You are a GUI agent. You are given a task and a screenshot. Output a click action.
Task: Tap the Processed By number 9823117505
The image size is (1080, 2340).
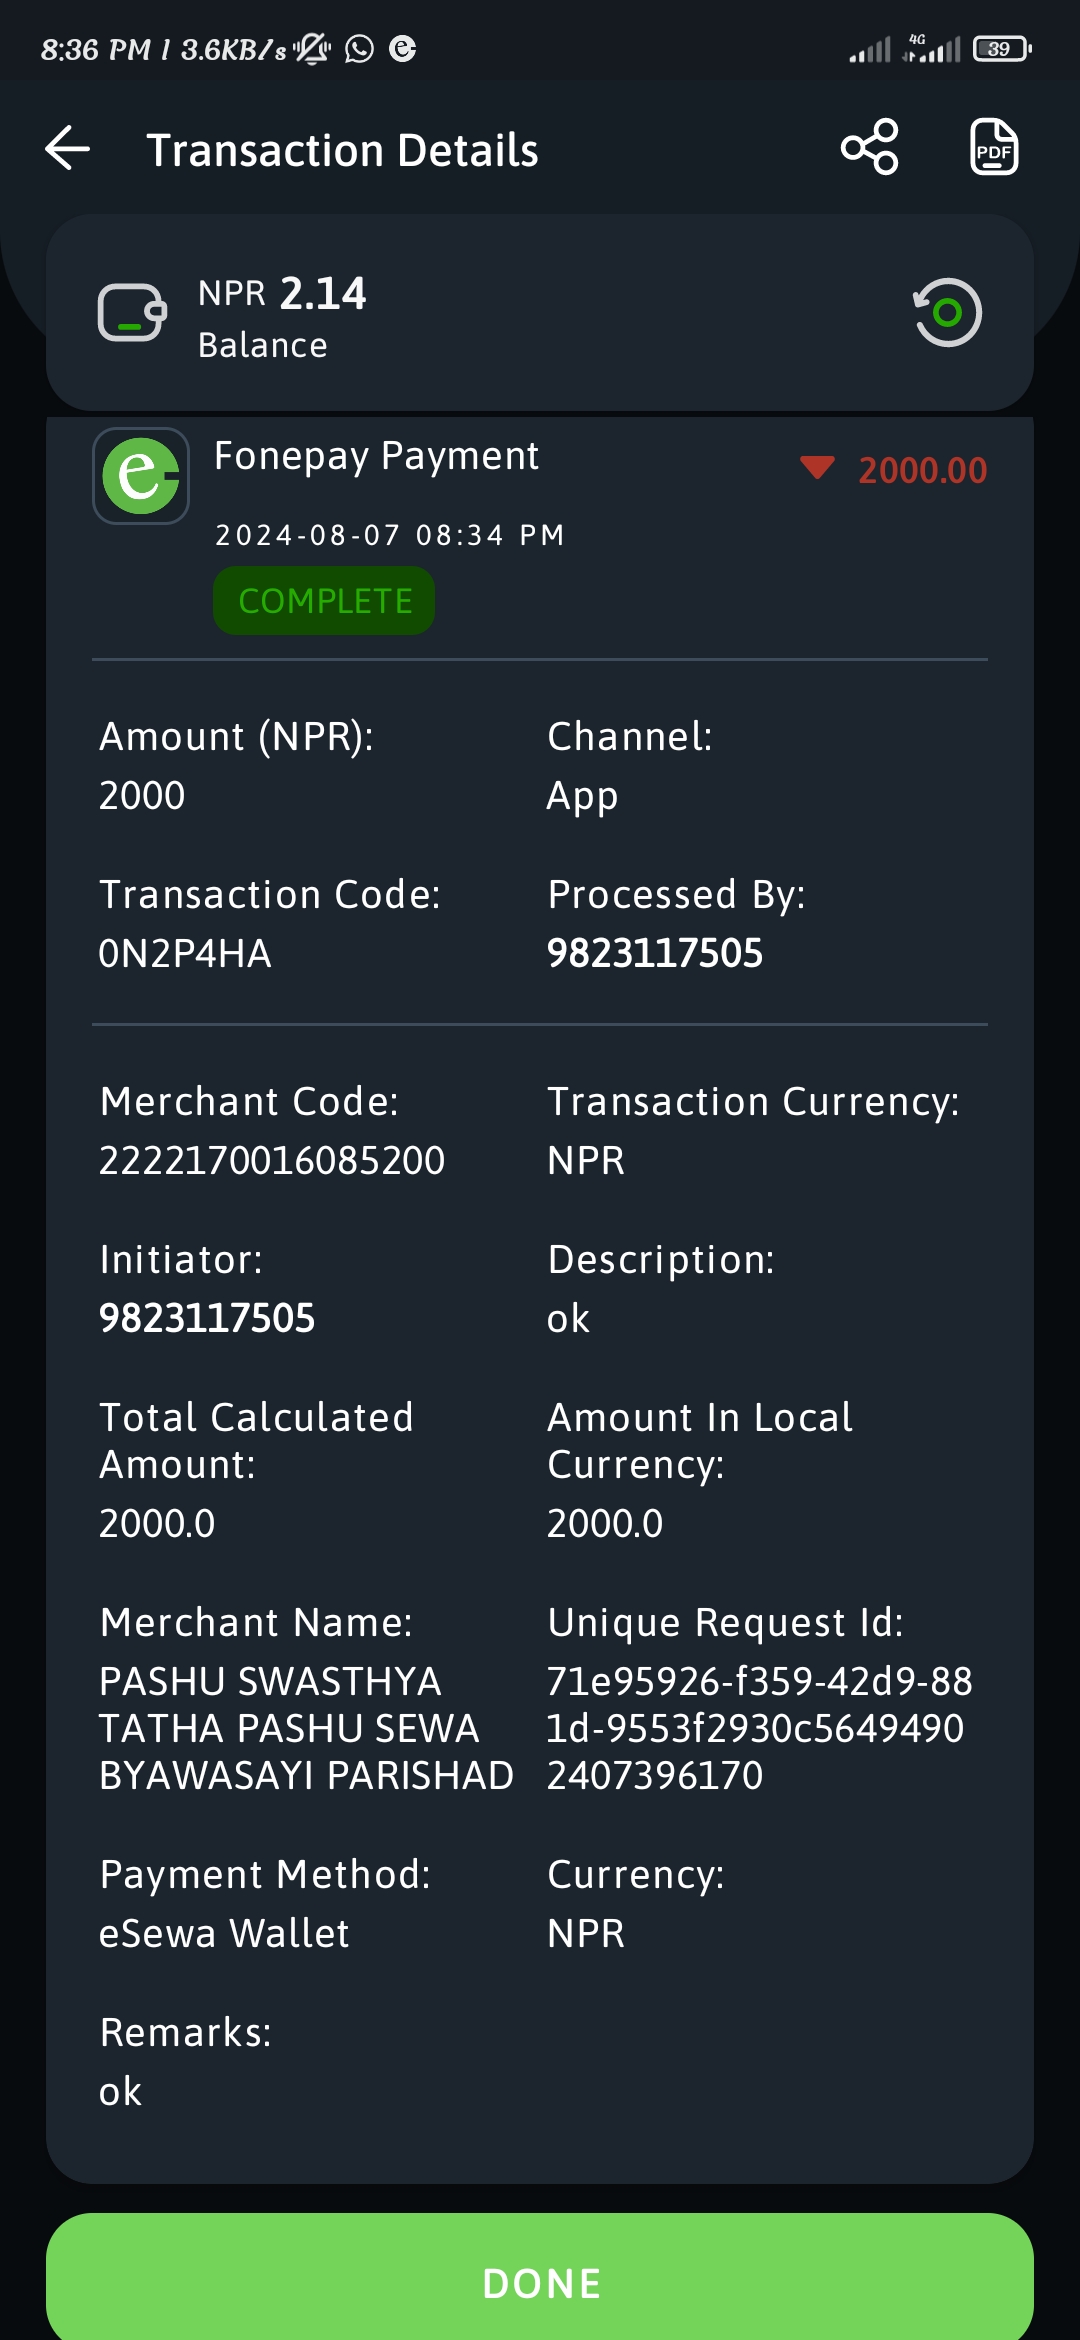[x=655, y=954]
